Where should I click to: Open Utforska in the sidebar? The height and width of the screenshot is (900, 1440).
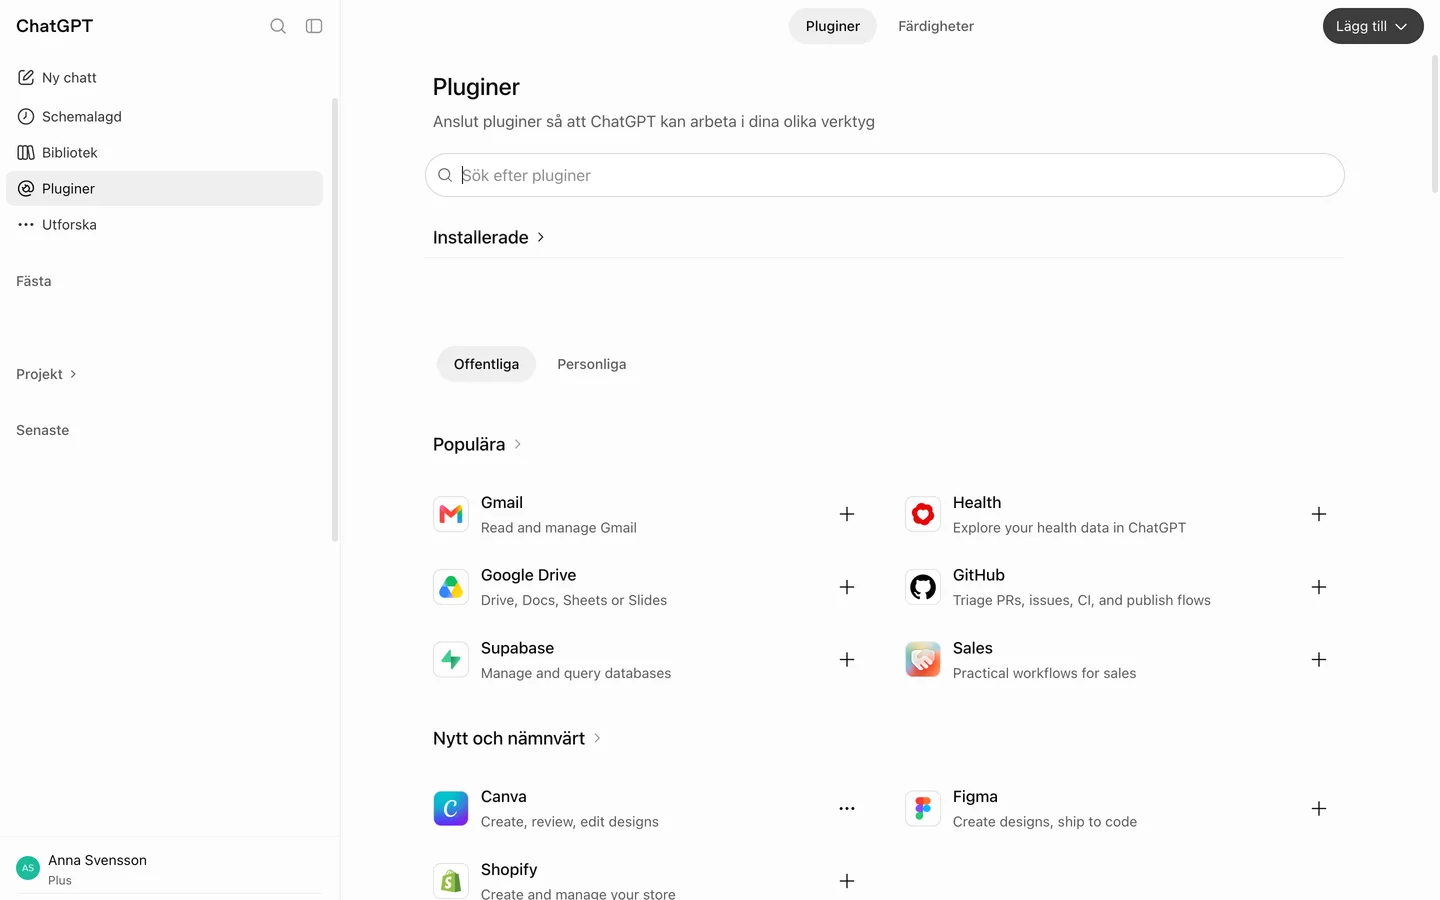click(164, 224)
